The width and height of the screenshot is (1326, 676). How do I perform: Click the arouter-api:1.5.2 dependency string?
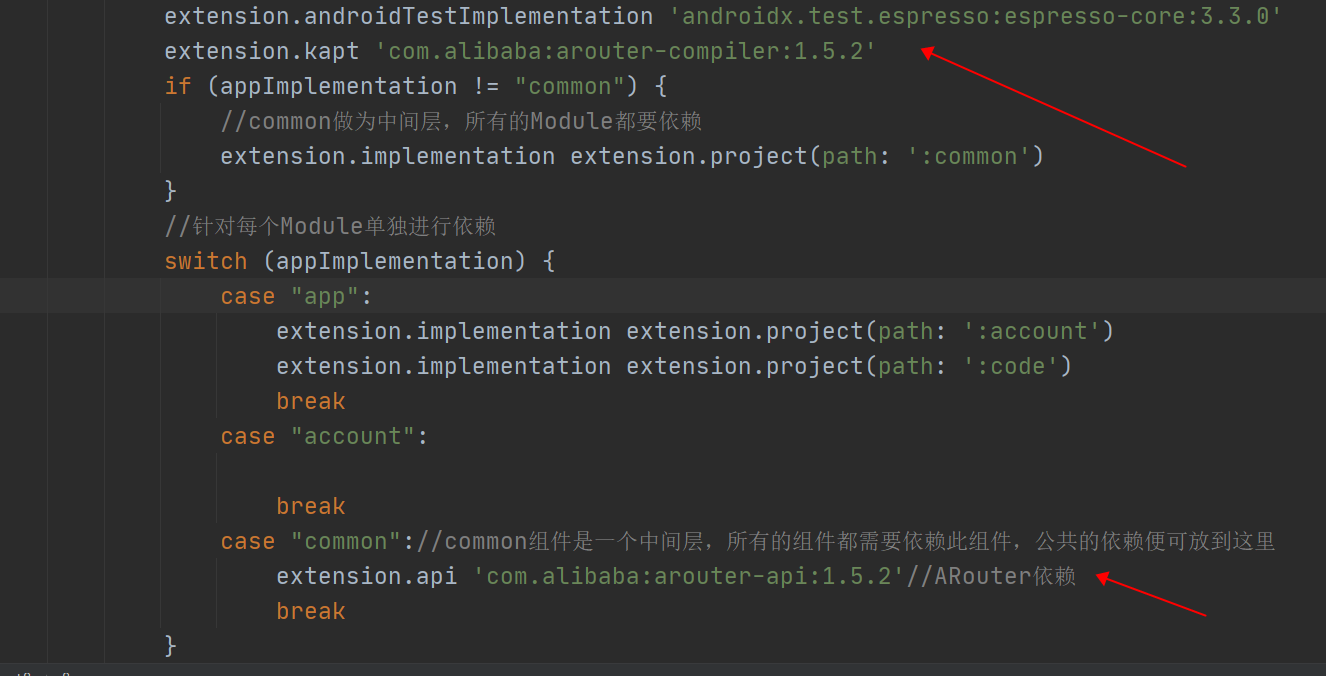[x=689, y=576]
